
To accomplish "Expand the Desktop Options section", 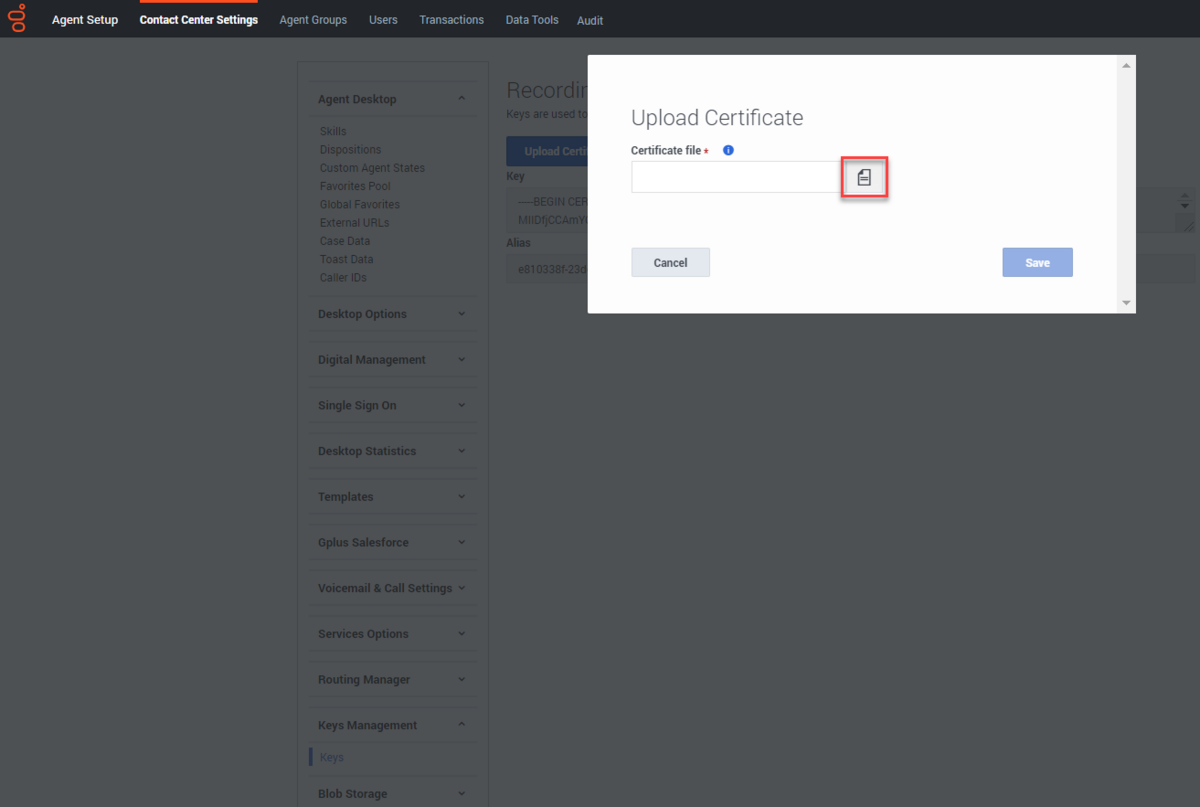I will click(x=392, y=314).
